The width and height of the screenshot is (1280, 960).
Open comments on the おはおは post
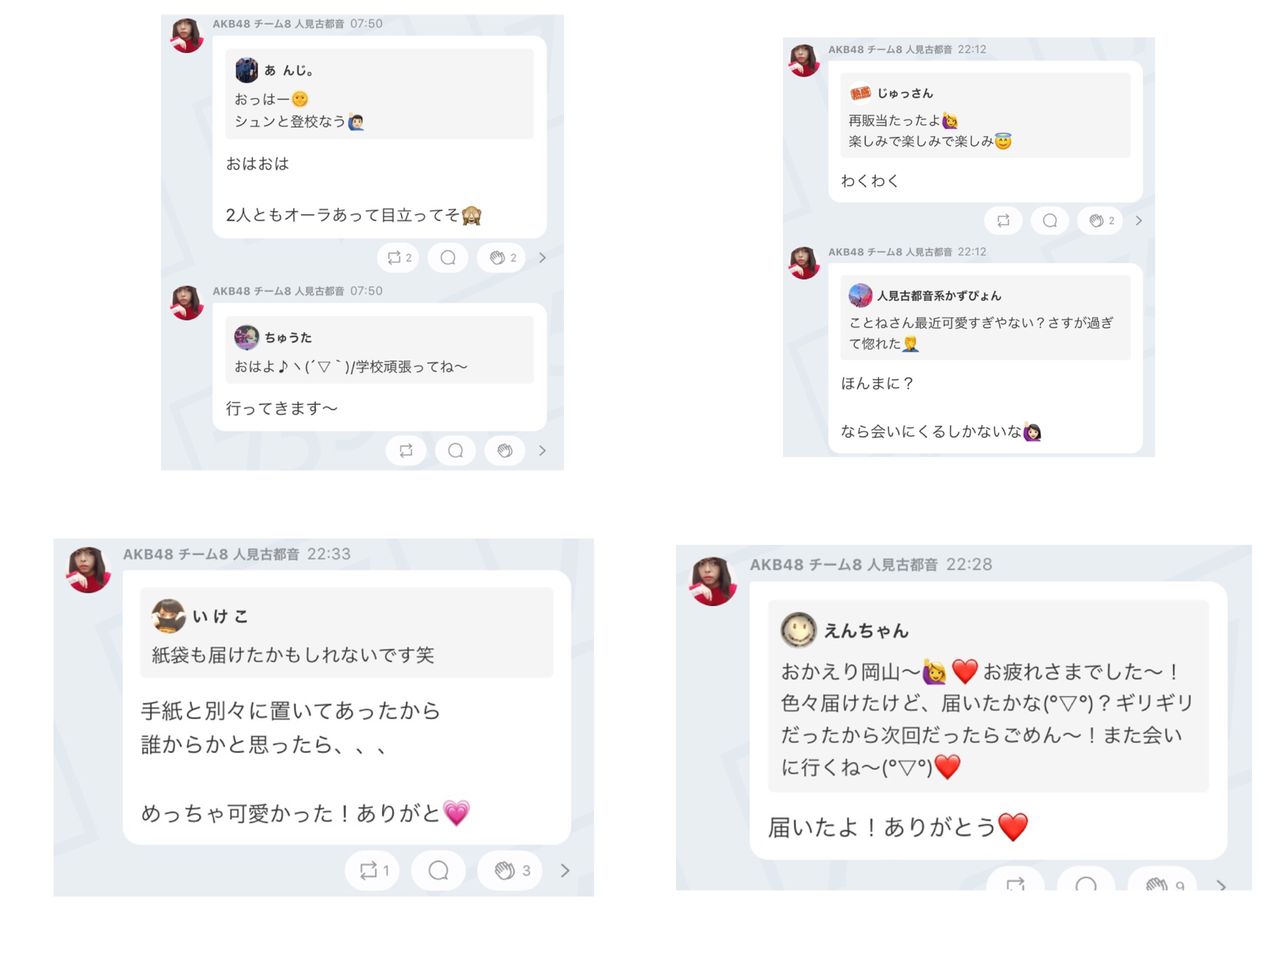click(x=448, y=258)
